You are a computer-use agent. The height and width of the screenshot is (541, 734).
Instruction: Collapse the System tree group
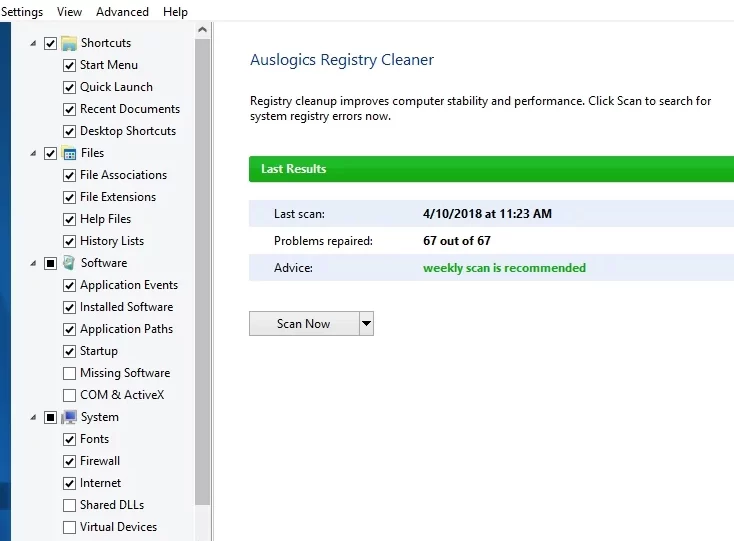point(33,417)
